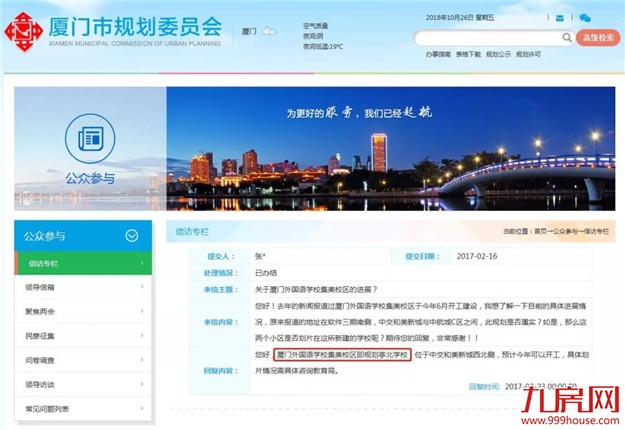The height and width of the screenshot is (430, 625).
Task: Open the 办事指南 link
Action: click(x=438, y=54)
